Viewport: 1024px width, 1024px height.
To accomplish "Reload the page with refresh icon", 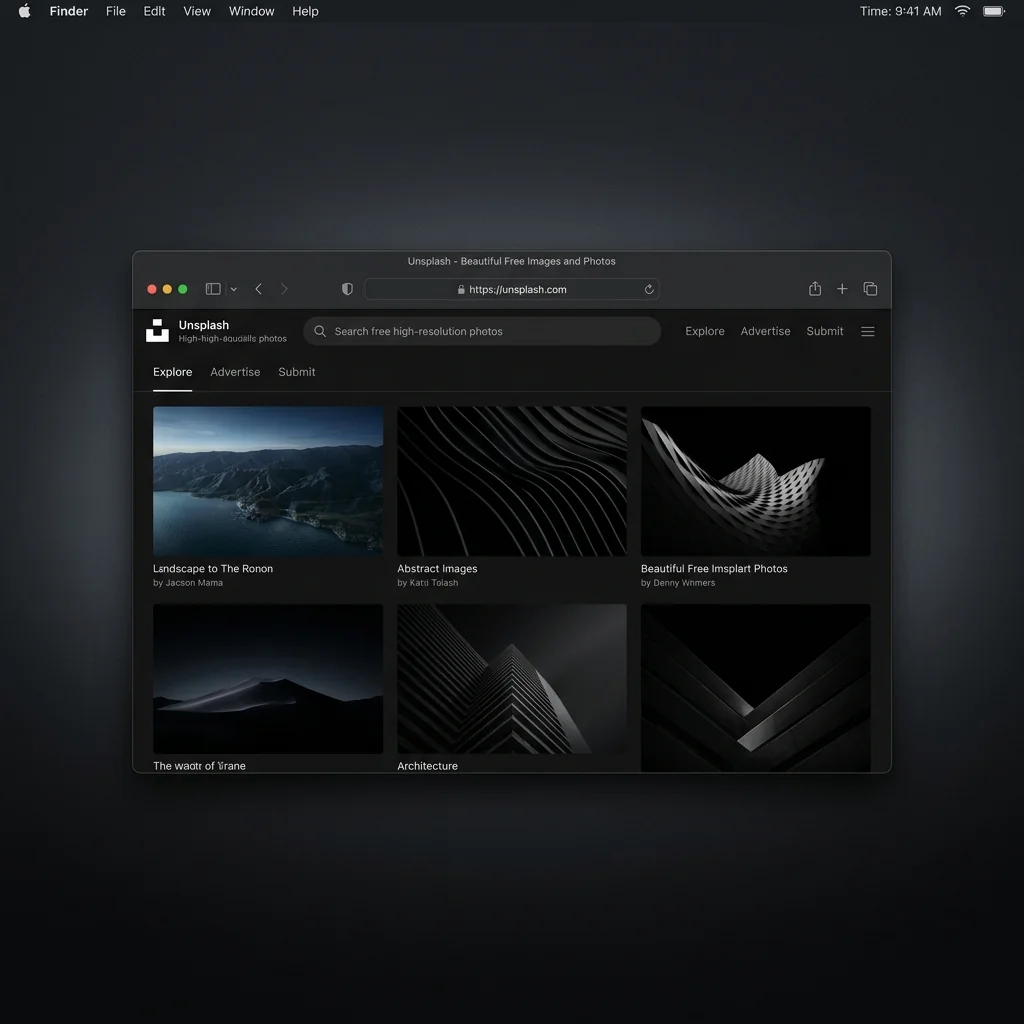I will [x=648, y=289].
